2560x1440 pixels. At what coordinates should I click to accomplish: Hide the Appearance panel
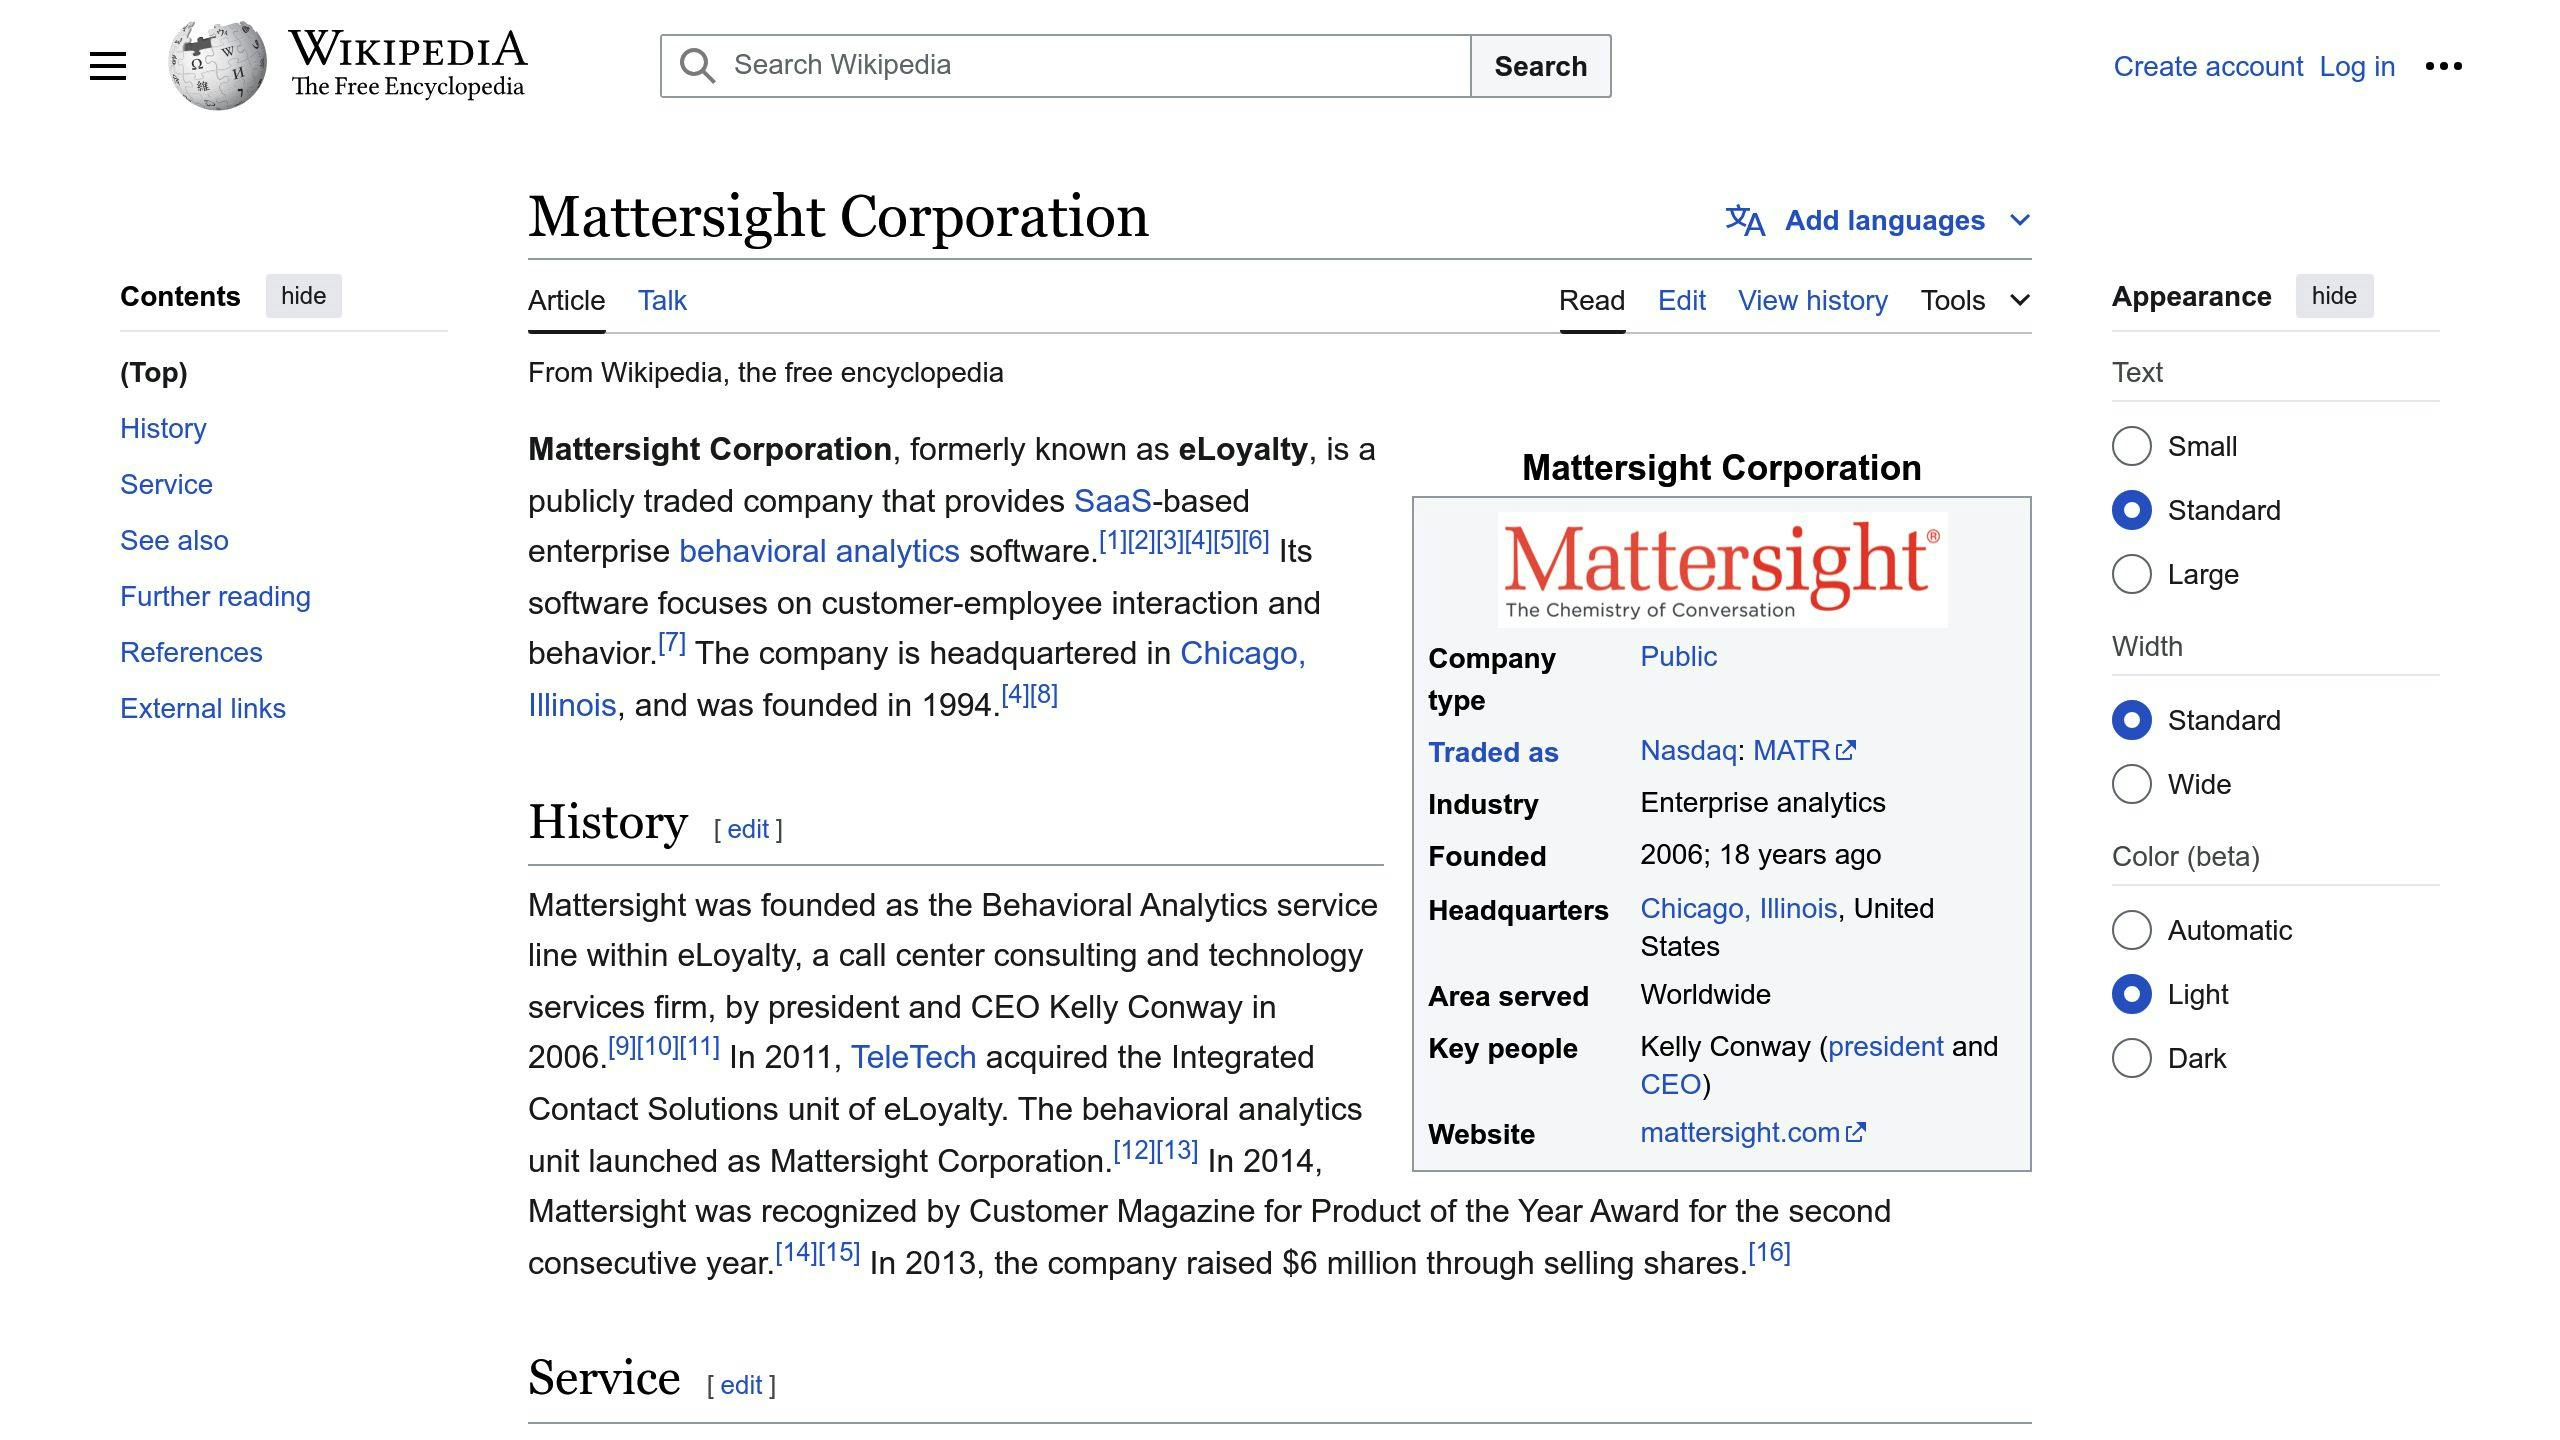[x=2334, y=296]
